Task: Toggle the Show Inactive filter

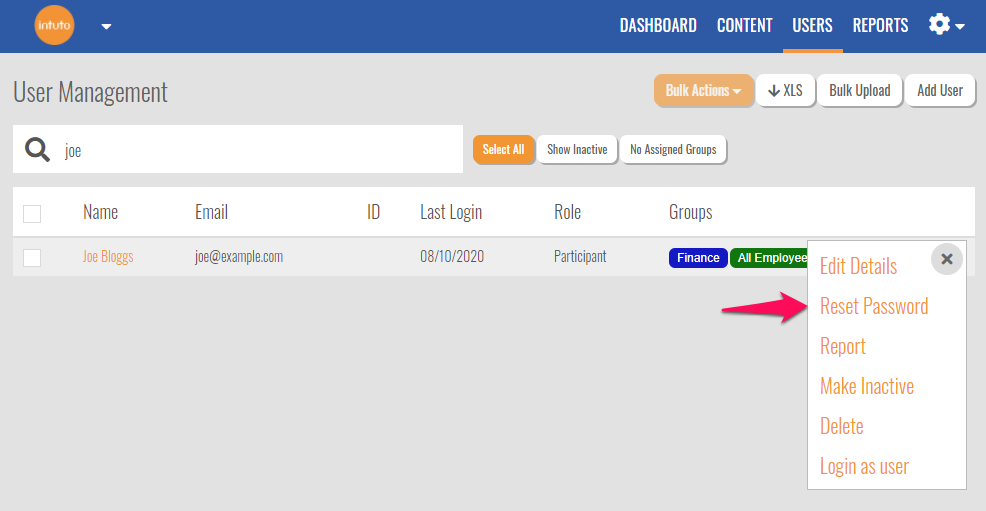Action: pyautogui.click(x=577, y=149)
